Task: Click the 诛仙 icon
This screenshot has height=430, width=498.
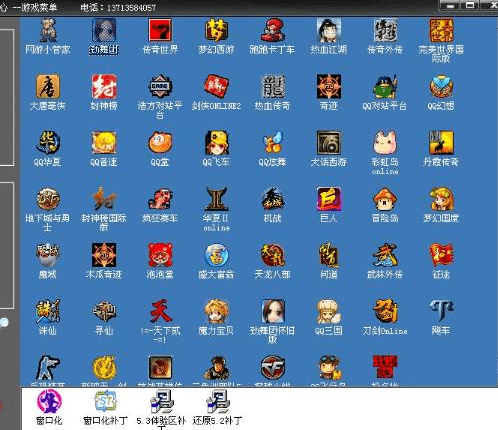Action: [x=48, y=312]
